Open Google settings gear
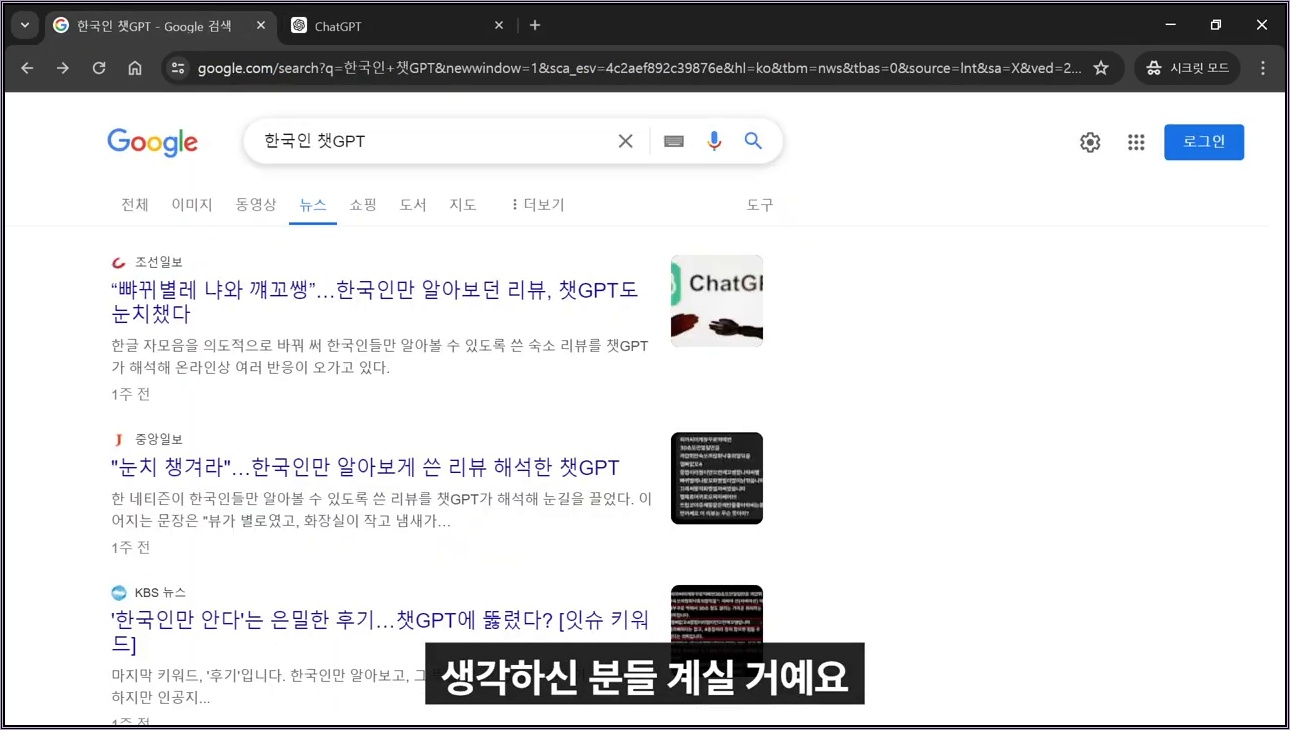 pyautogui.click(x=1090, y=142)
